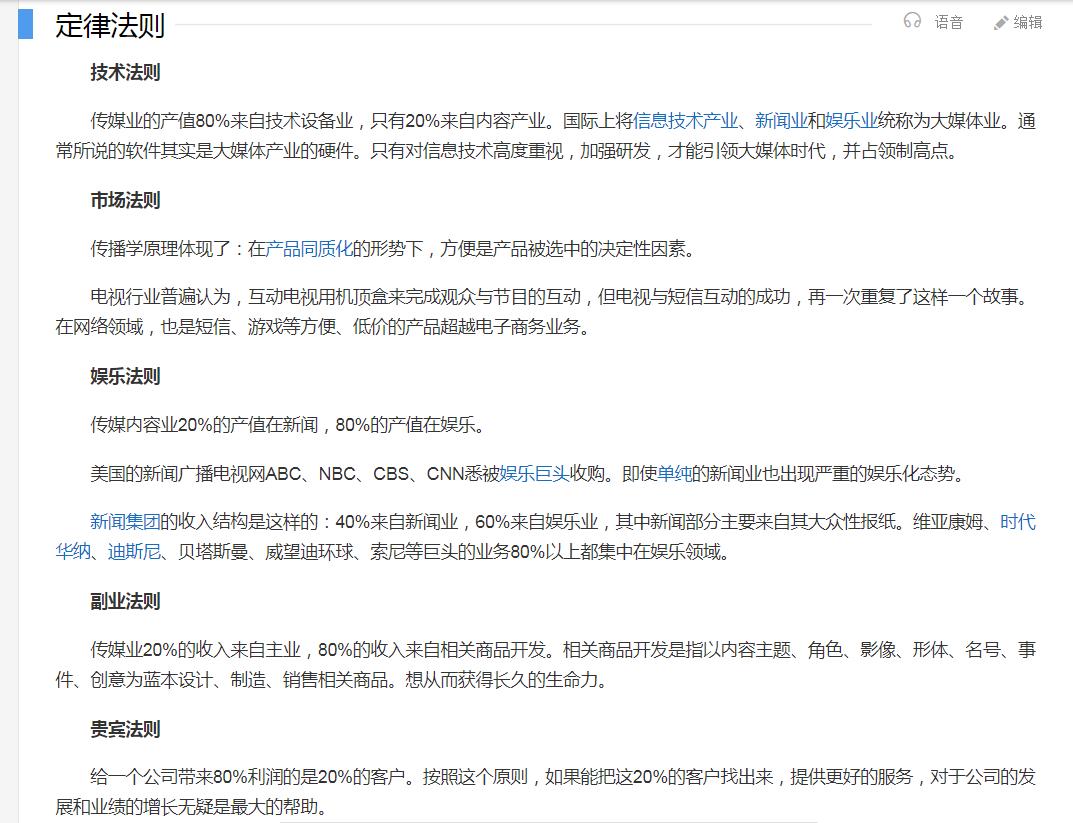Select the 定律法则 section heading
The height and width of the screenshot is (823, 1073).
pyautogui.click(x=110, y=24)
